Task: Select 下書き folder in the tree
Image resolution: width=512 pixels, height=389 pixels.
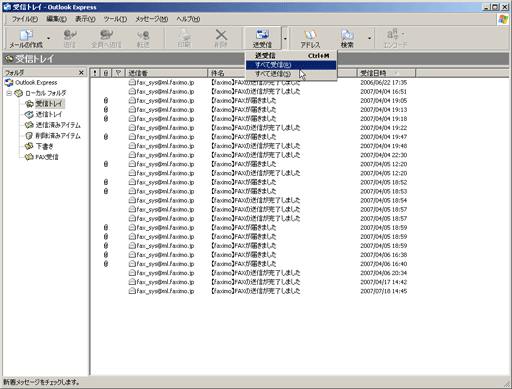Action: [x=39, y=146]
